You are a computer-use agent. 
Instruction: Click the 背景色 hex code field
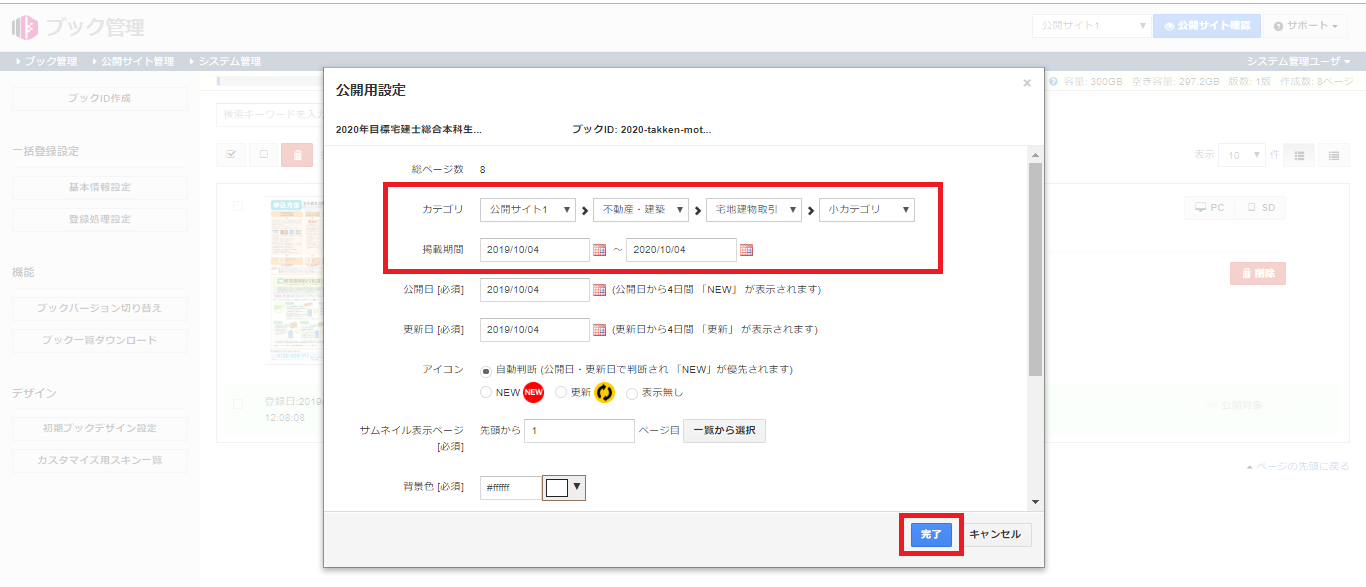(x=510, y=488)
